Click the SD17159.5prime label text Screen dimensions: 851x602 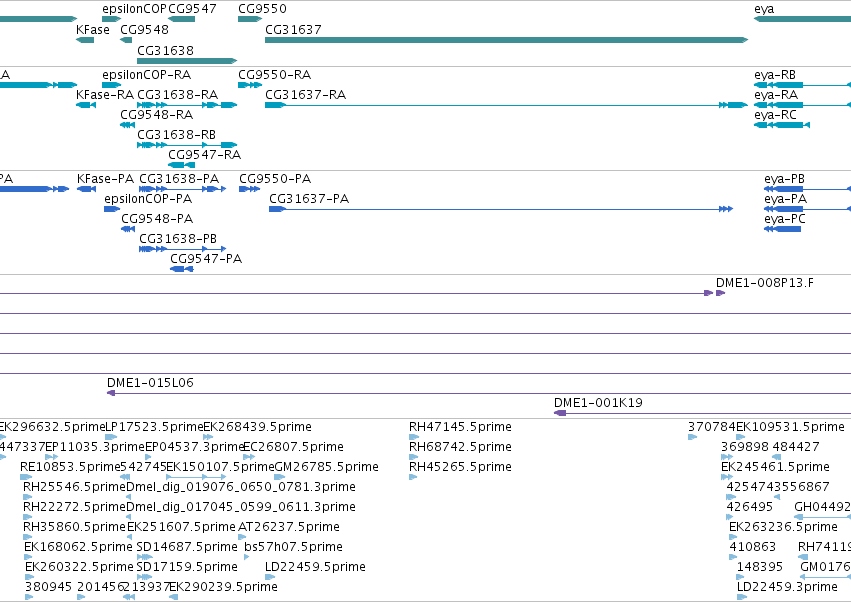point(187,567)
